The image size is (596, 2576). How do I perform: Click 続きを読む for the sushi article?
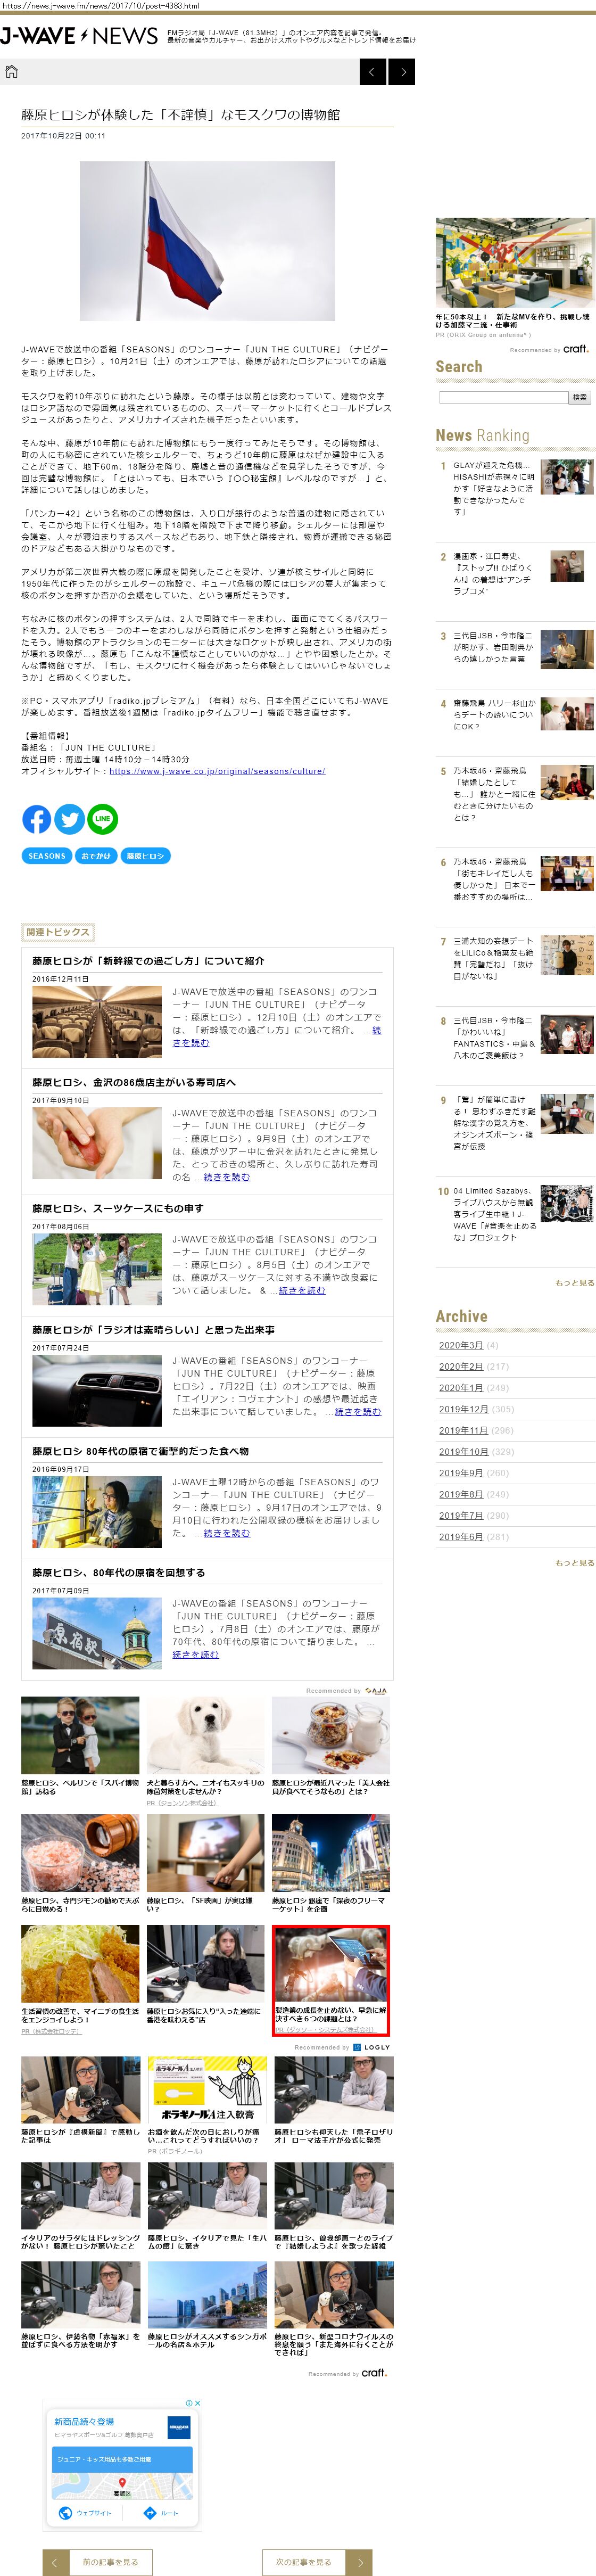pyautogui.click(x=226, y=1177)
